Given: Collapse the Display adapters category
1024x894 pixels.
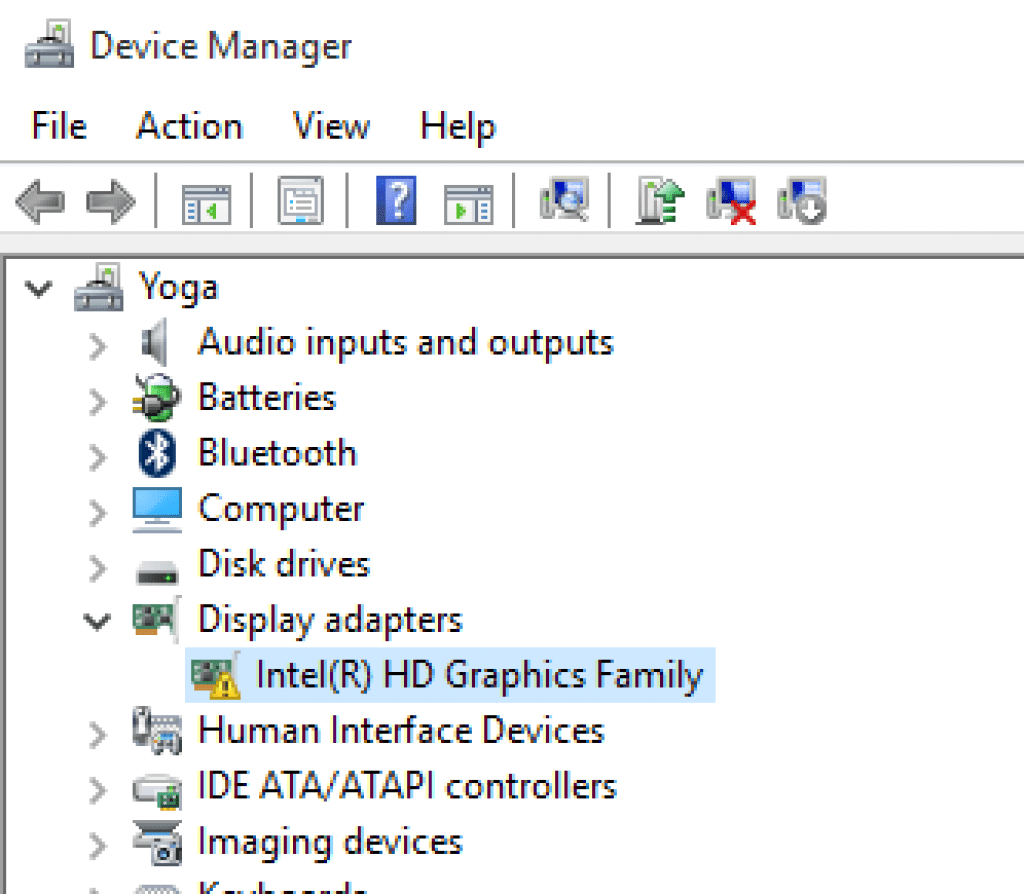Looking at the screenshot, I should pyautogui.click(x=96, y=620).
